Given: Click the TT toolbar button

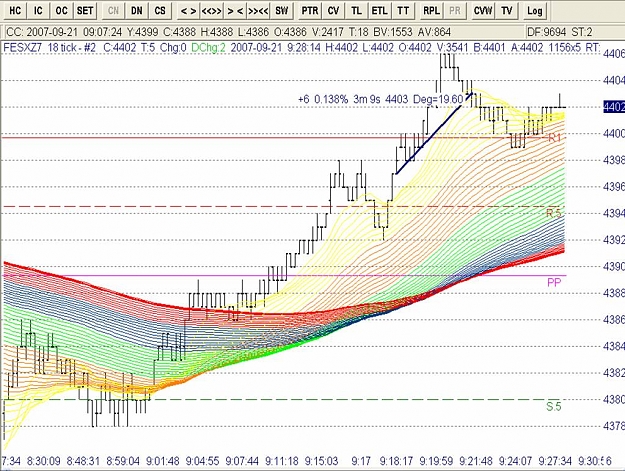Looking at the screenshot, I should (403, 10).
